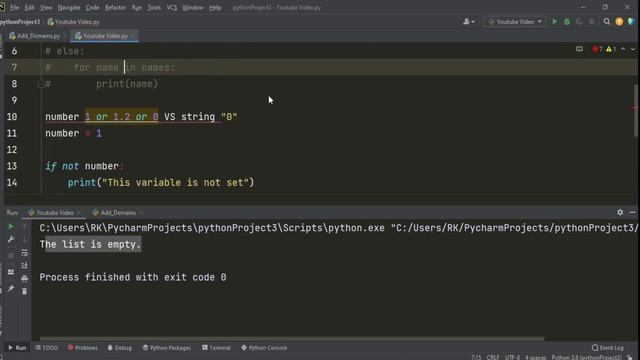Go to previous highlighted error arrow
640x360 pixels.
(x=623, y=49)
